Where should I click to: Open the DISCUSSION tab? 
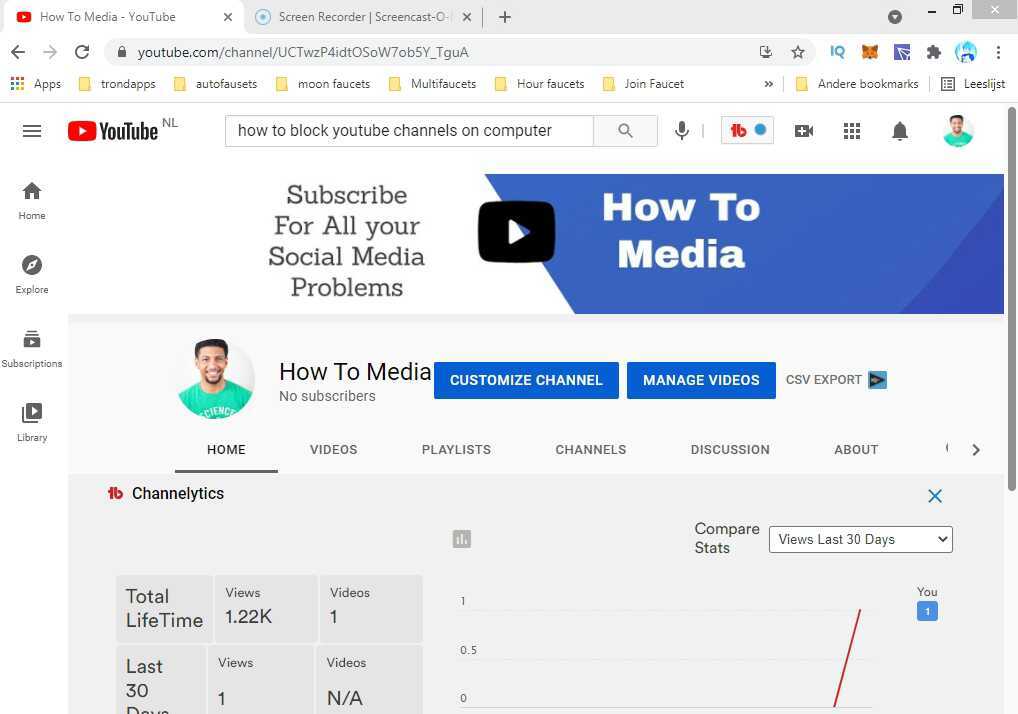point(730,449)
